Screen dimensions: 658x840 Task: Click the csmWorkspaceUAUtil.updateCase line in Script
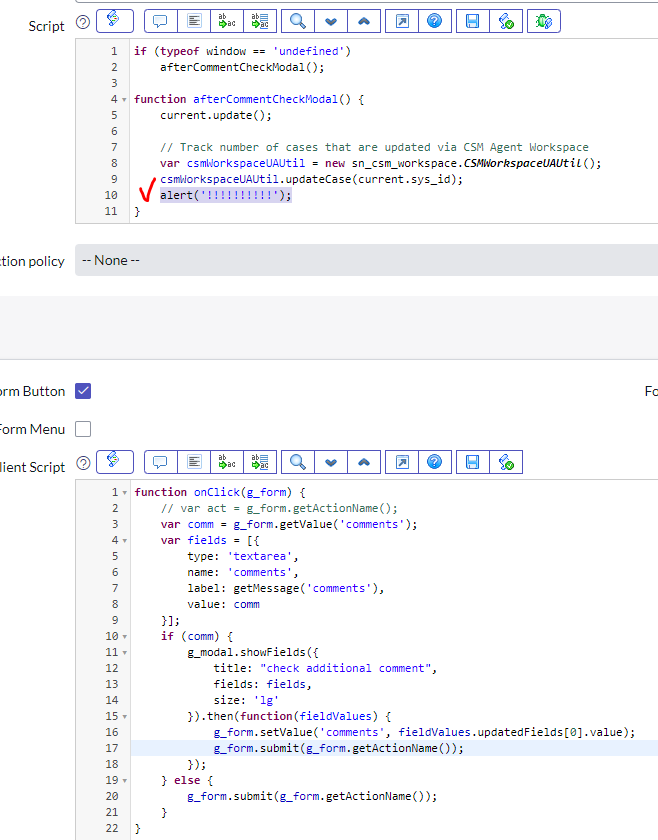311,179
